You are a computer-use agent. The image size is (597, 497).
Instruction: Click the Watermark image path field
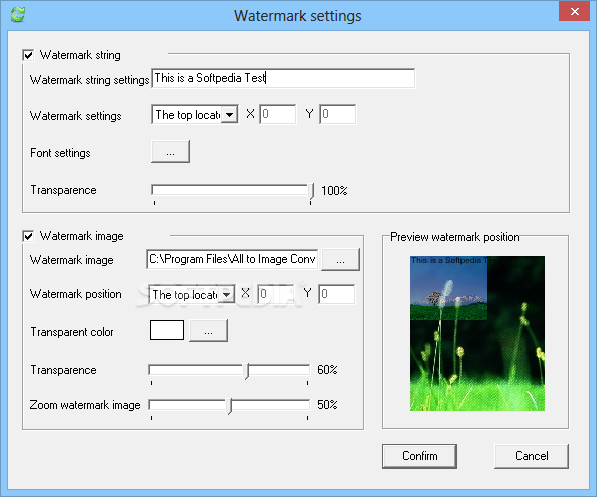(x=232, y=259)
